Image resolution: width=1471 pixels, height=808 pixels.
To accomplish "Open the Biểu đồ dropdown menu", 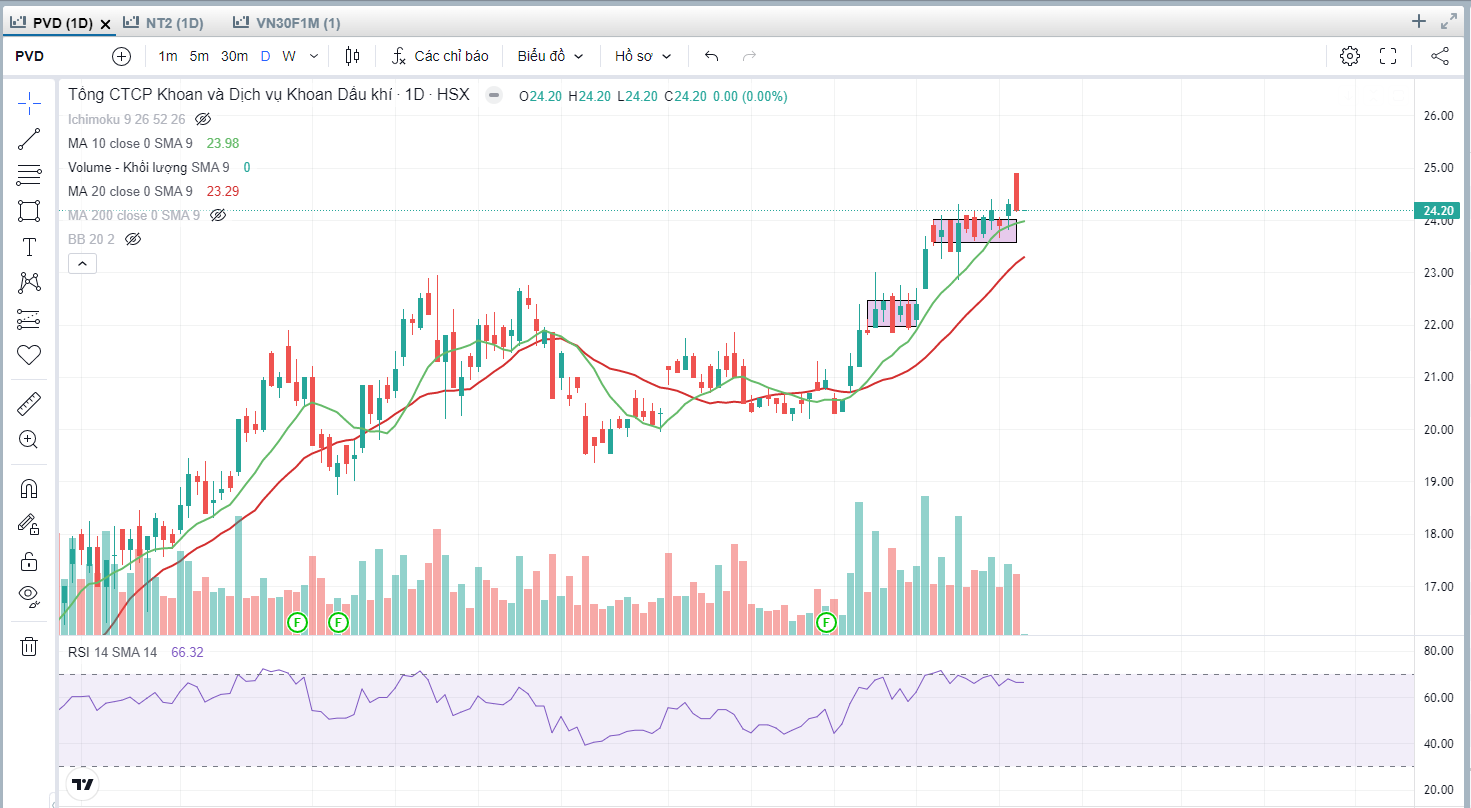I will (x=550, y=56).
